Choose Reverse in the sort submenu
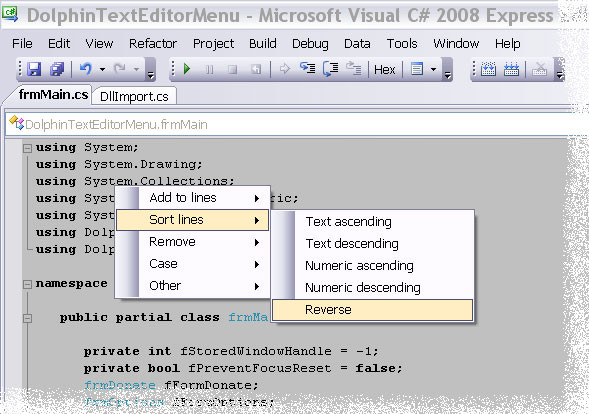The height and width of the screenshot is (414, 589). (x=373, y=310)
